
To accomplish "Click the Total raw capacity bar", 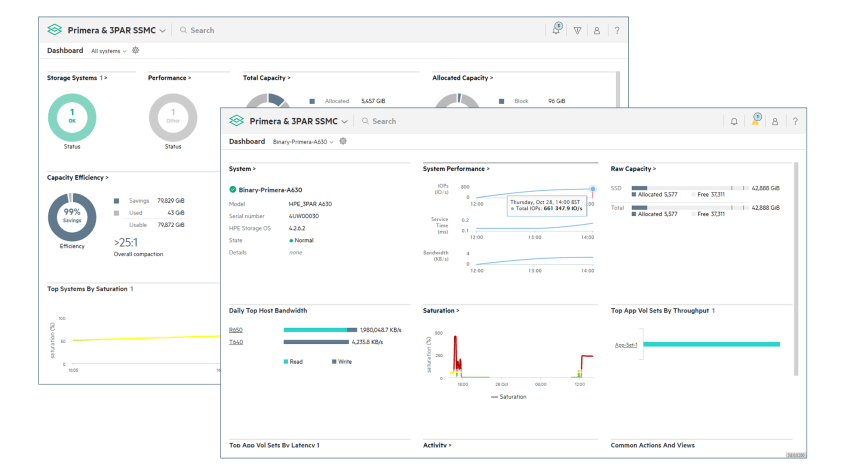I will coord(690,208).
